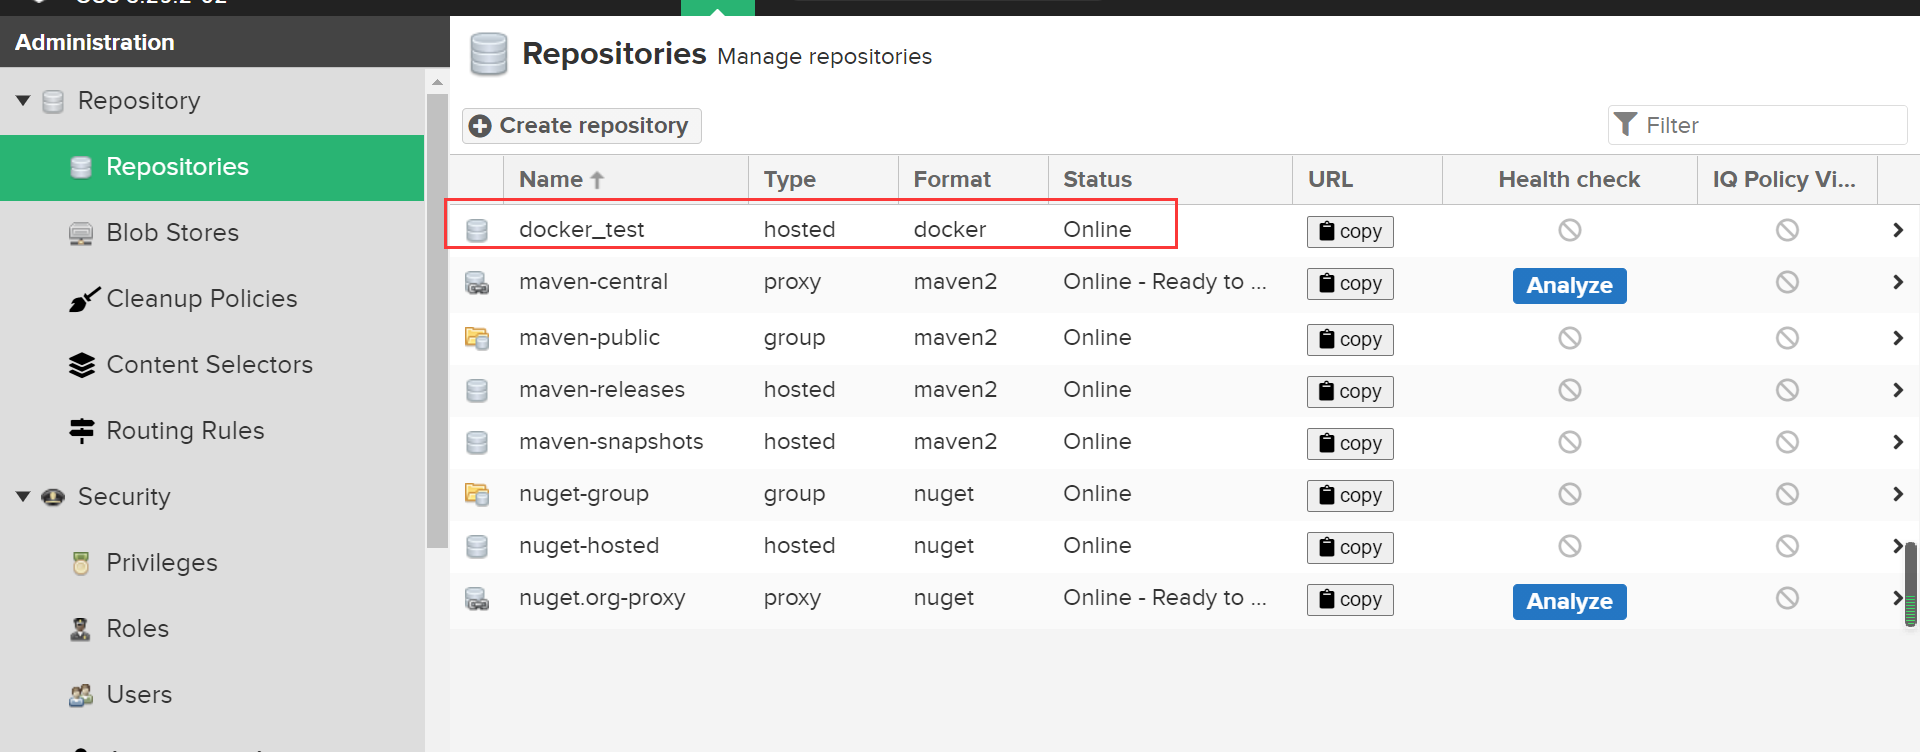This screenshot has width=1920, height=752.
Task: Analyze health of maven-central repository
Action: pyautogui.click(x=1569, y=286)
